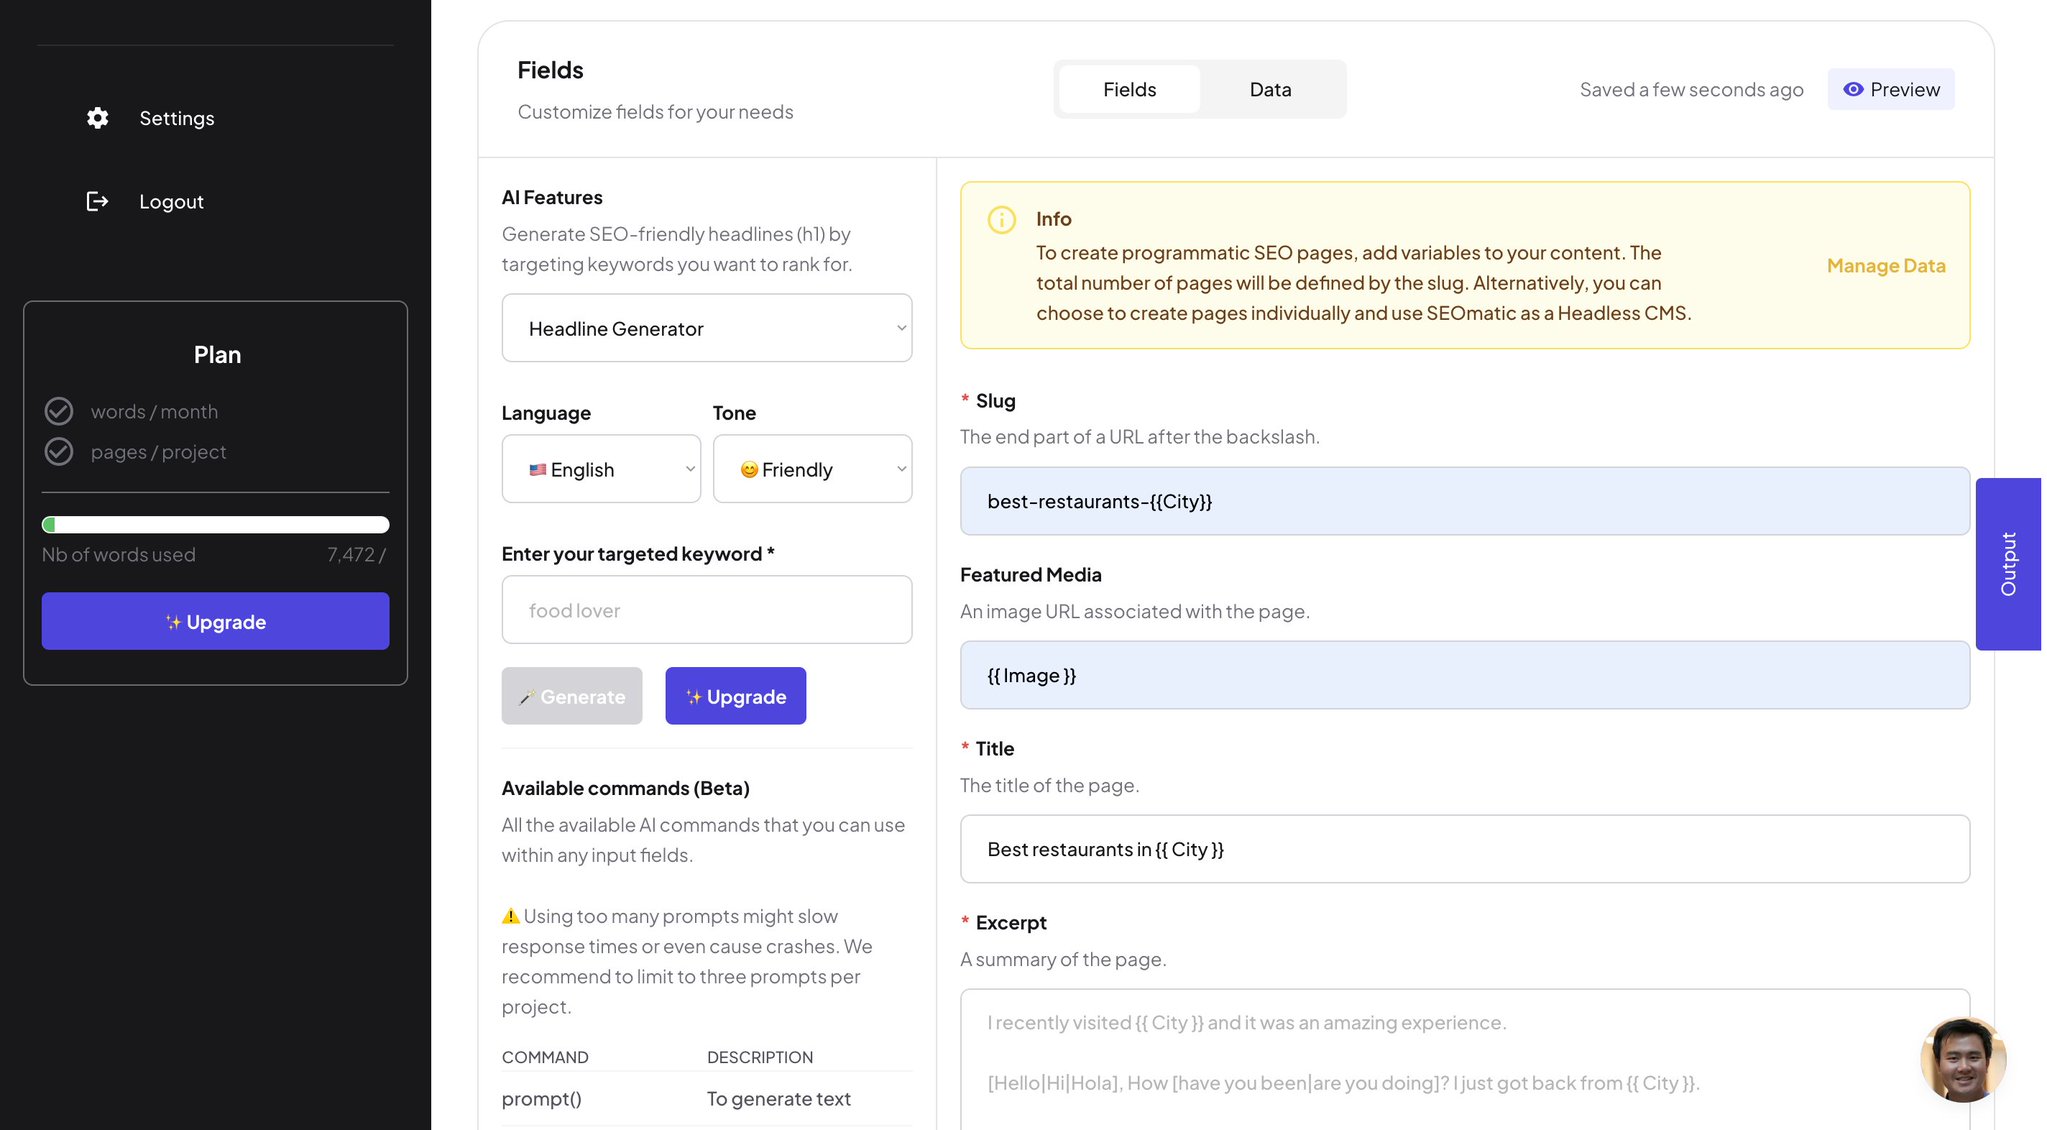Click the sparkle Upgrade button beside Generate
The width and height of the screenshot is (2047, 1130).
tap(735, 696)
